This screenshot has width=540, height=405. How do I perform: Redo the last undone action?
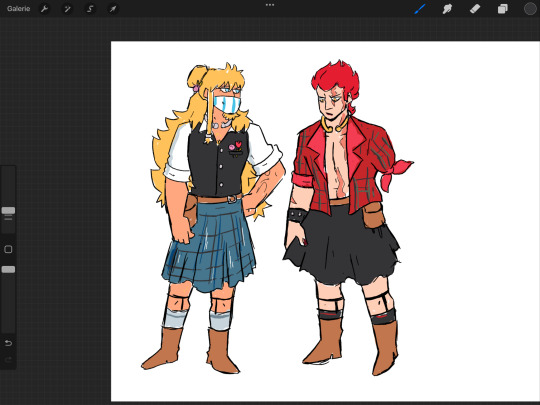click(x=8, y=360)
